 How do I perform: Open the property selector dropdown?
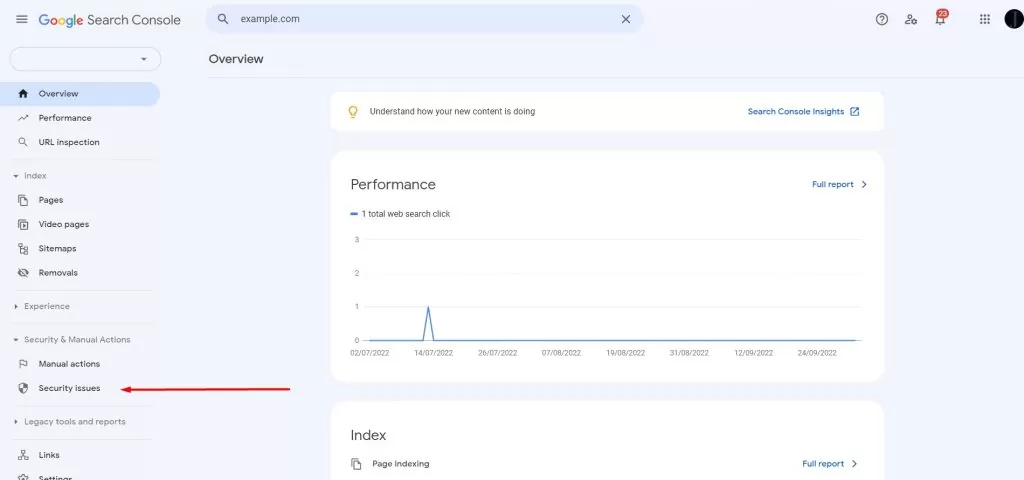pyautogui.click(x=86, y=59)
